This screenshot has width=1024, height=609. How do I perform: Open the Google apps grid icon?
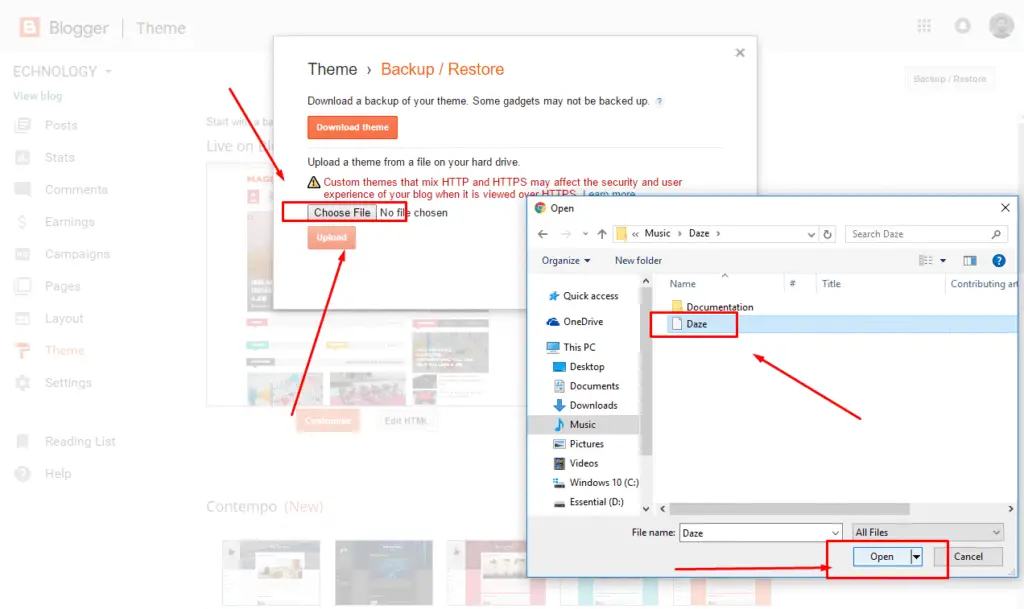pyautogui.click(x=923, y=26)
